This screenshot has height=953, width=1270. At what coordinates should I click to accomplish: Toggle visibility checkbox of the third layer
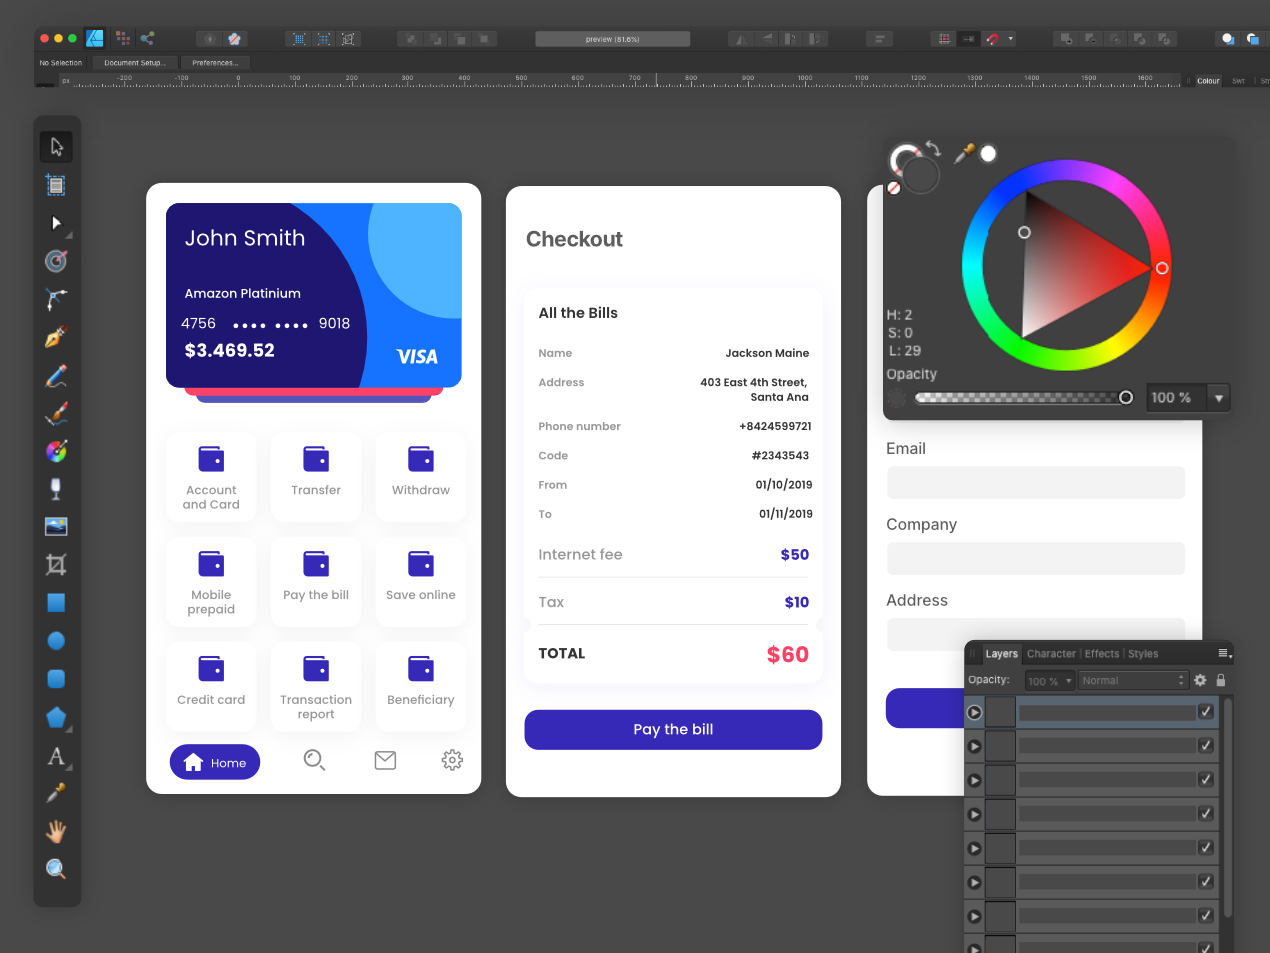(x=1206, y=780)
